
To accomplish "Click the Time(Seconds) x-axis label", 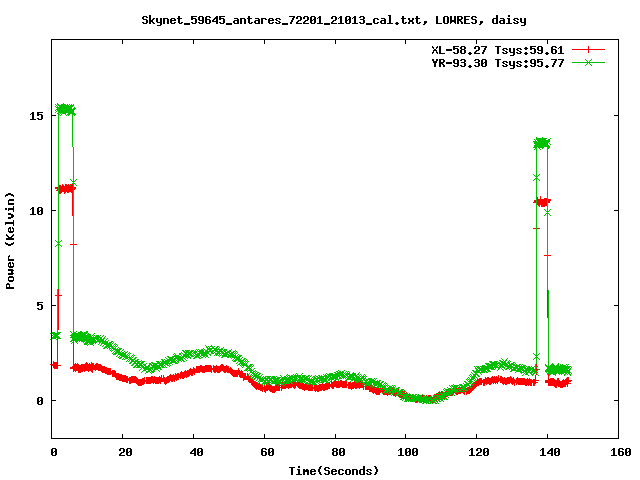I will (333, 471).
